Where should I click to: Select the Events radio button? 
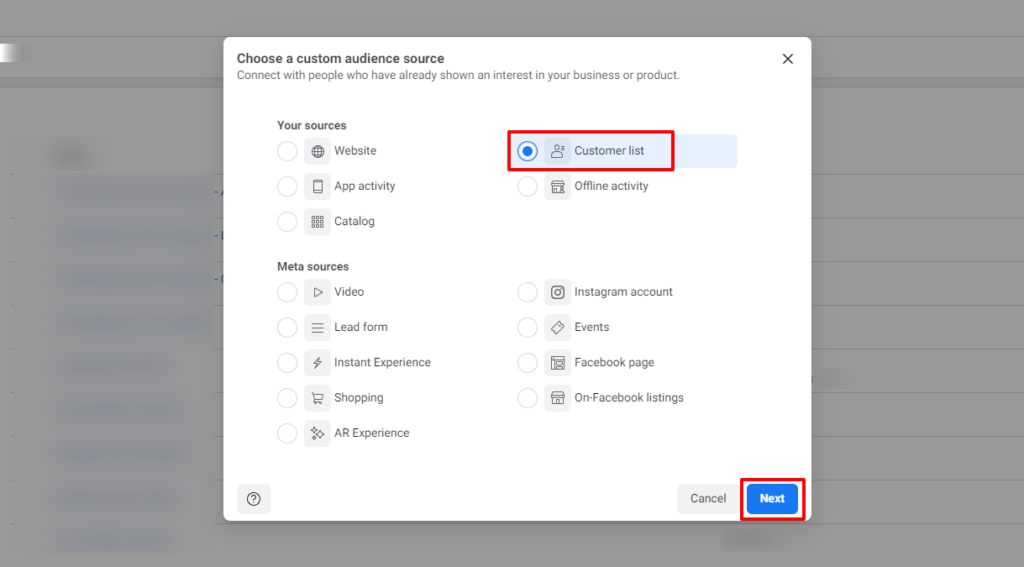coord(528,328)
